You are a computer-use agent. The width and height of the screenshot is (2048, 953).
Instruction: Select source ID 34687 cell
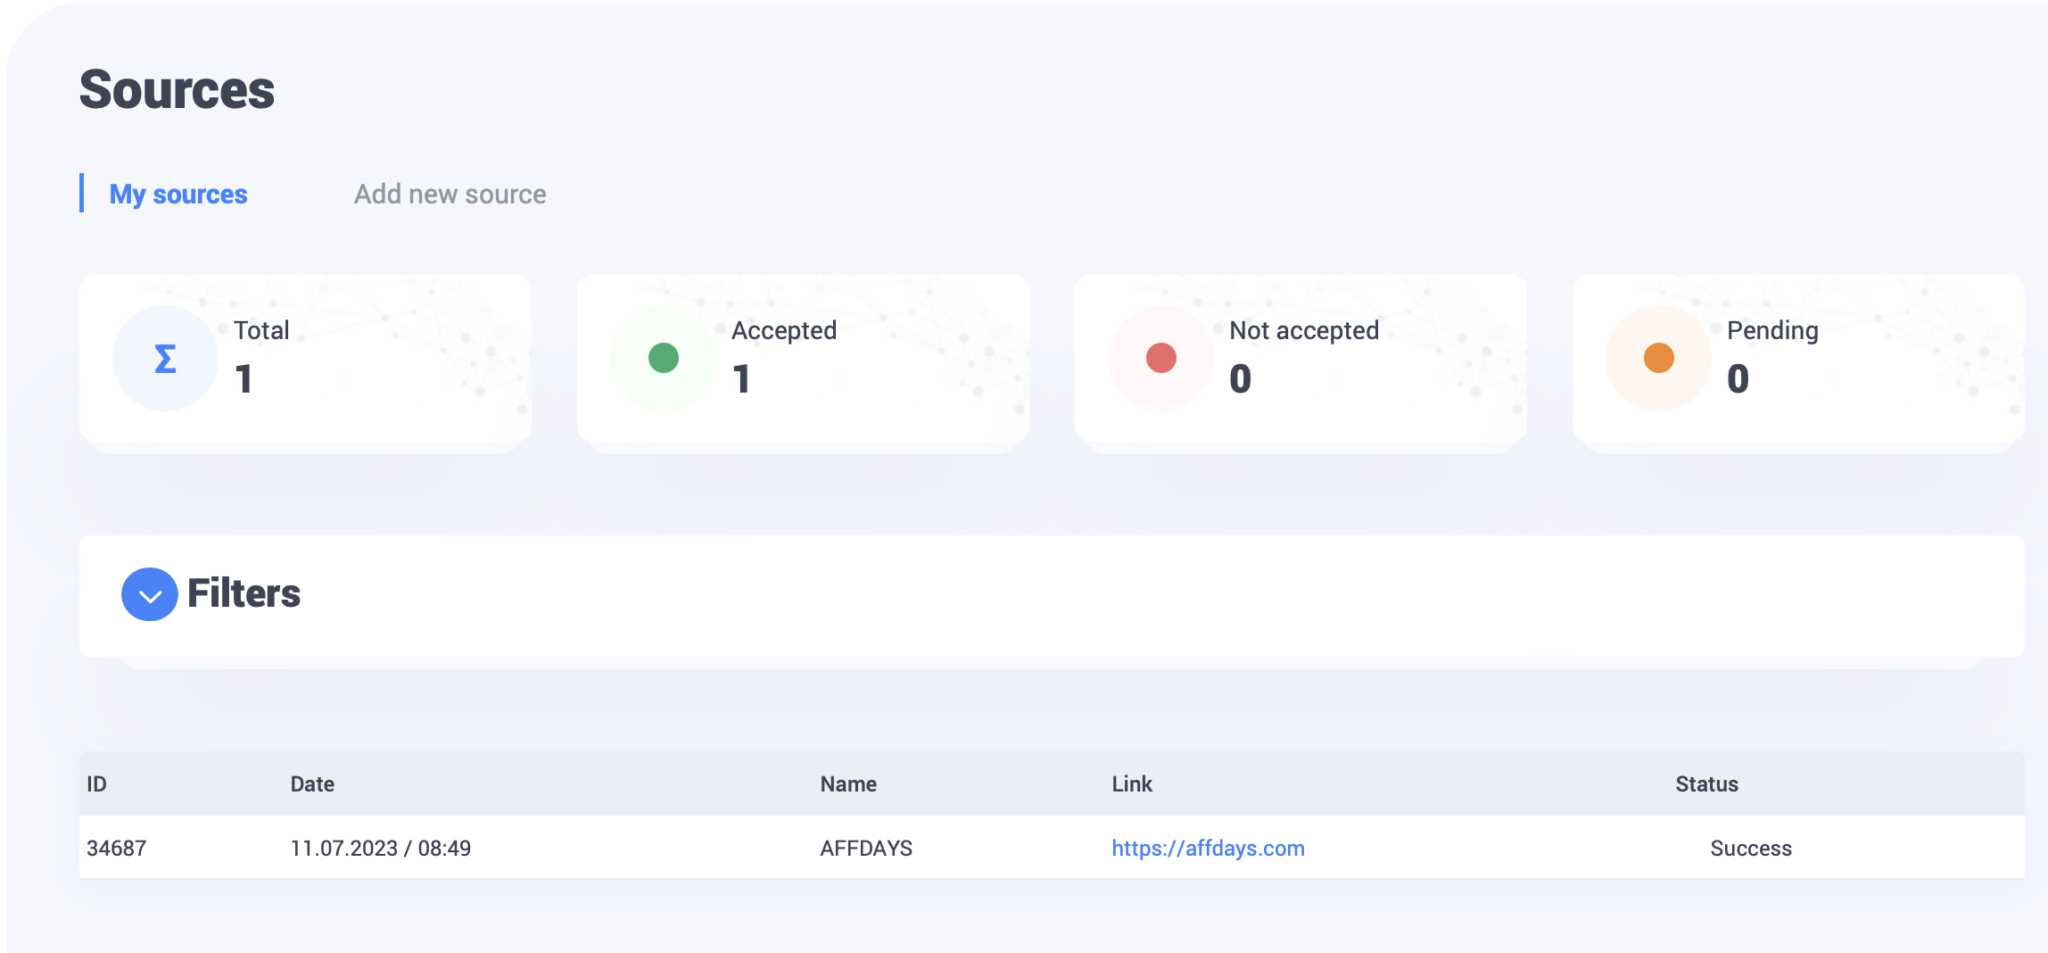(117, 848)
